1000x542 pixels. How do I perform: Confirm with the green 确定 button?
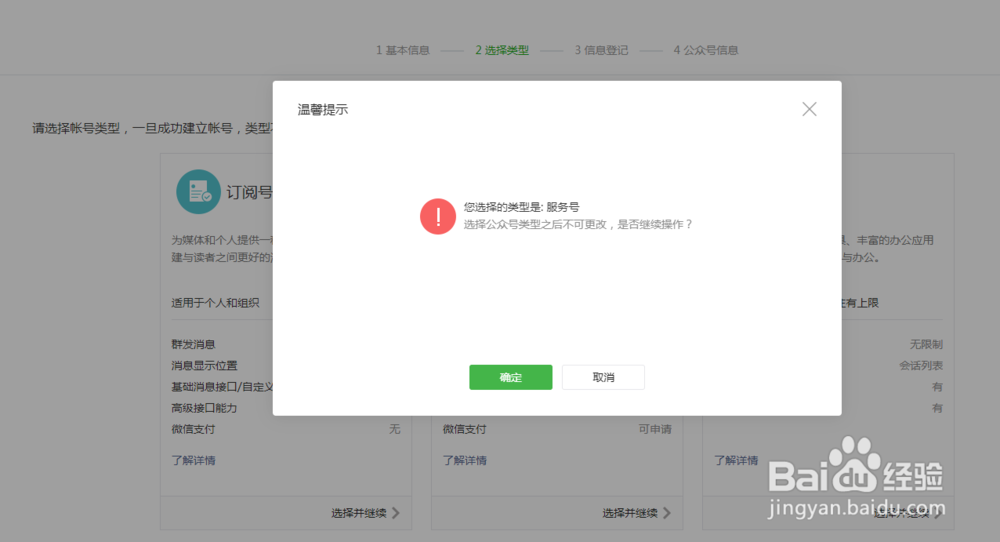pos(510,377)
